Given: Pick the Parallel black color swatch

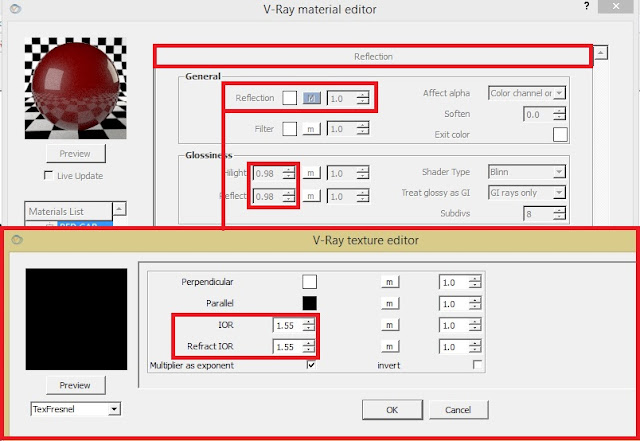Looking at the screenshot, I should point(309,303).
